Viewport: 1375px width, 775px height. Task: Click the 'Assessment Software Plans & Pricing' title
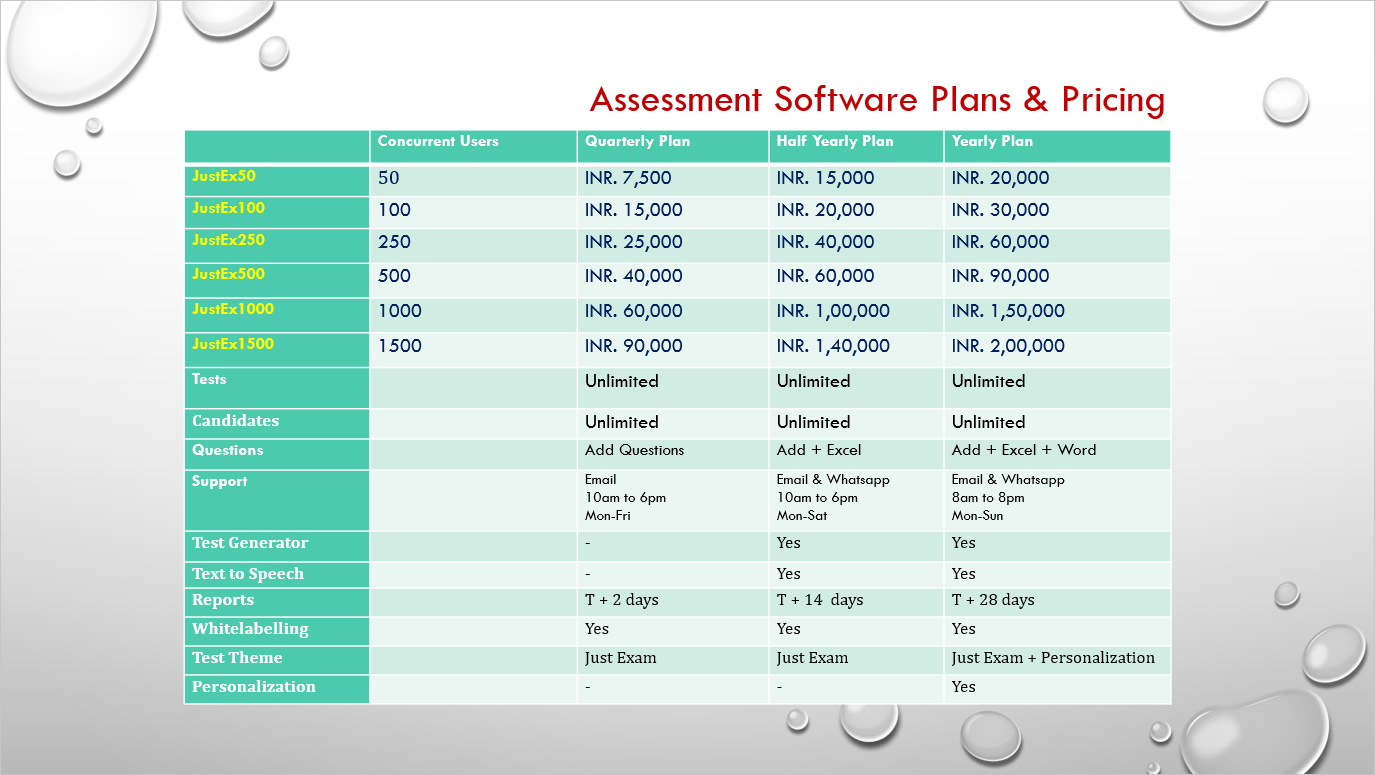tap(877, 100)
